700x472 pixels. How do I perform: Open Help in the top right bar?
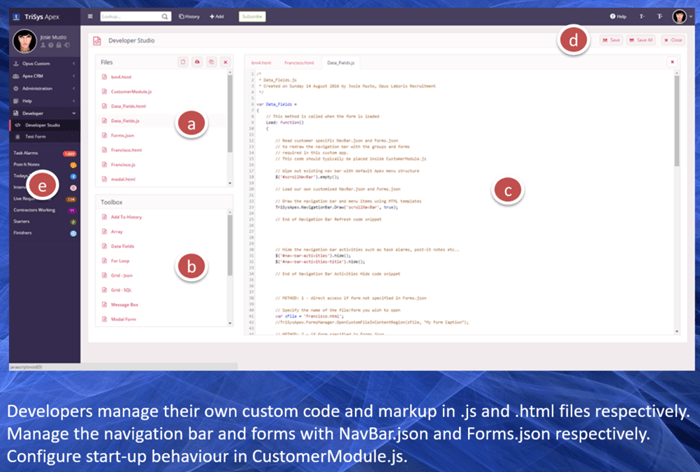coord(618,17)
